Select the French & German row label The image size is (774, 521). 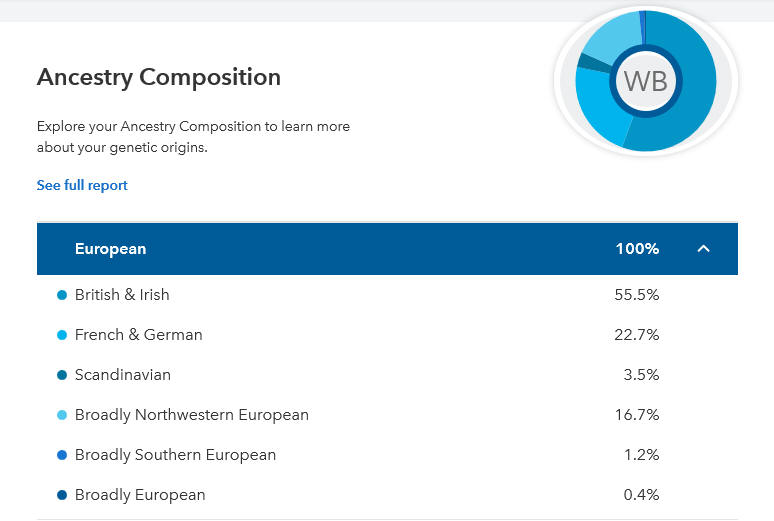138,335
